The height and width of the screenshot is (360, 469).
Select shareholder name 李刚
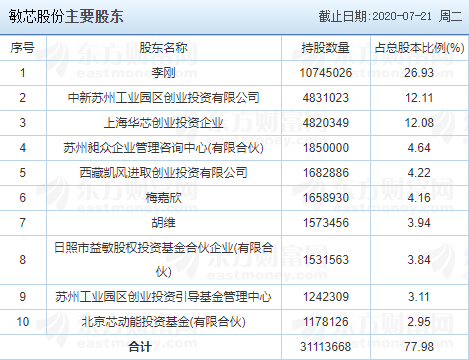tap(163, 73)
